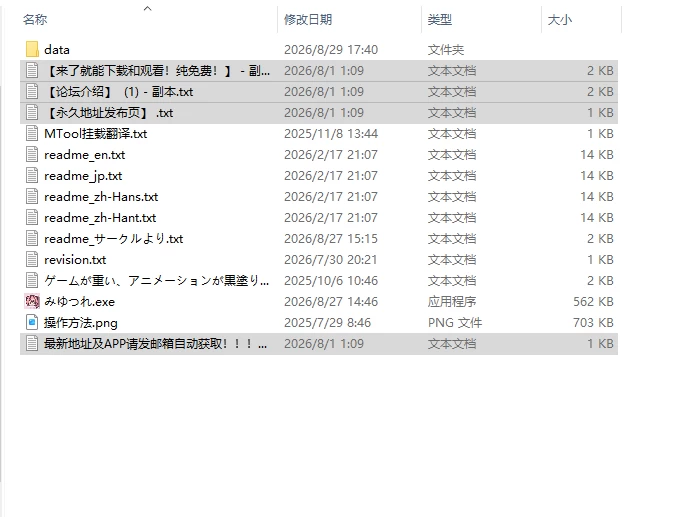
Task: Select icon of 最新地址及APP请发邮箱自动获取 file
Action: 32,343
